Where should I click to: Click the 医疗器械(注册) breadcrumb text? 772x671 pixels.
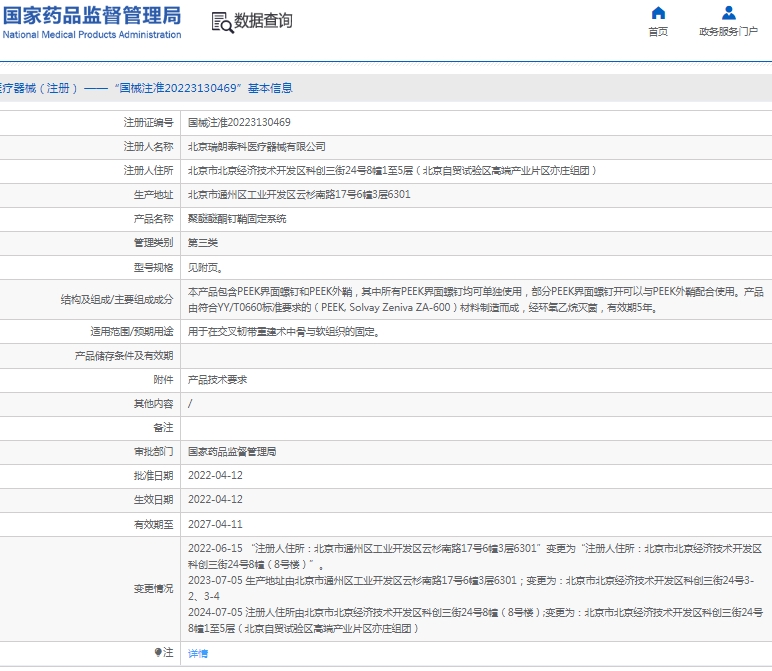38,88
